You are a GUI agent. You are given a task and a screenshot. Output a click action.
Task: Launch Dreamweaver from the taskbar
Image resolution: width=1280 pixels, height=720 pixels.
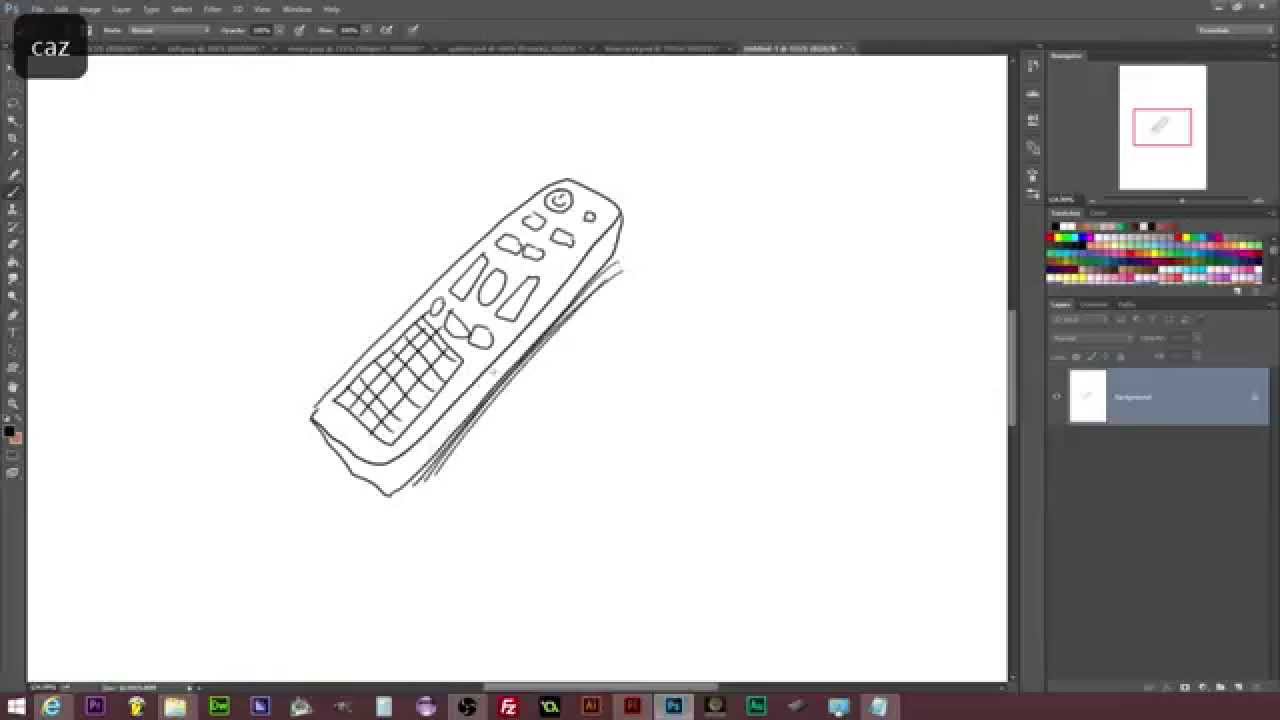(x=219, y=706)
